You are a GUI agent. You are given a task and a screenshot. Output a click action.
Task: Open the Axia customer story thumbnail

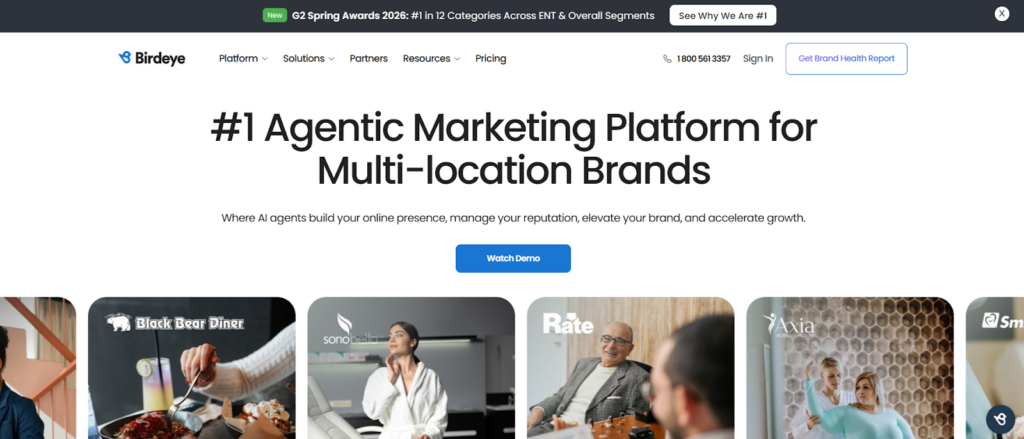(850, 368)
